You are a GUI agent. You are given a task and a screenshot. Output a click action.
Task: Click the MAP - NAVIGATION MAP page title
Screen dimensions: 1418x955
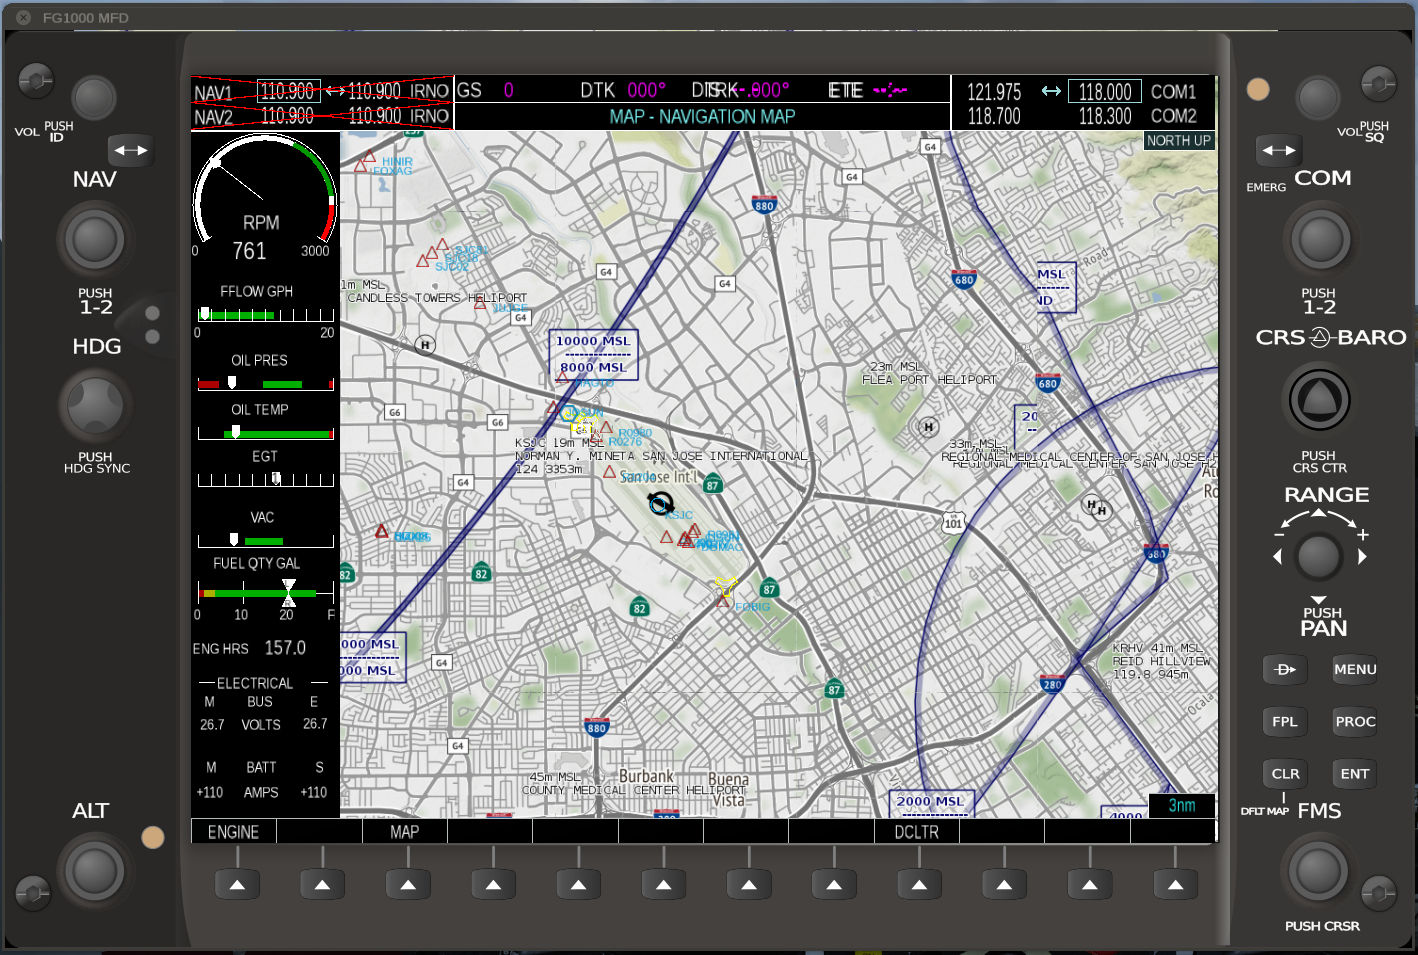pyautogui.click(x=702, y=117)
